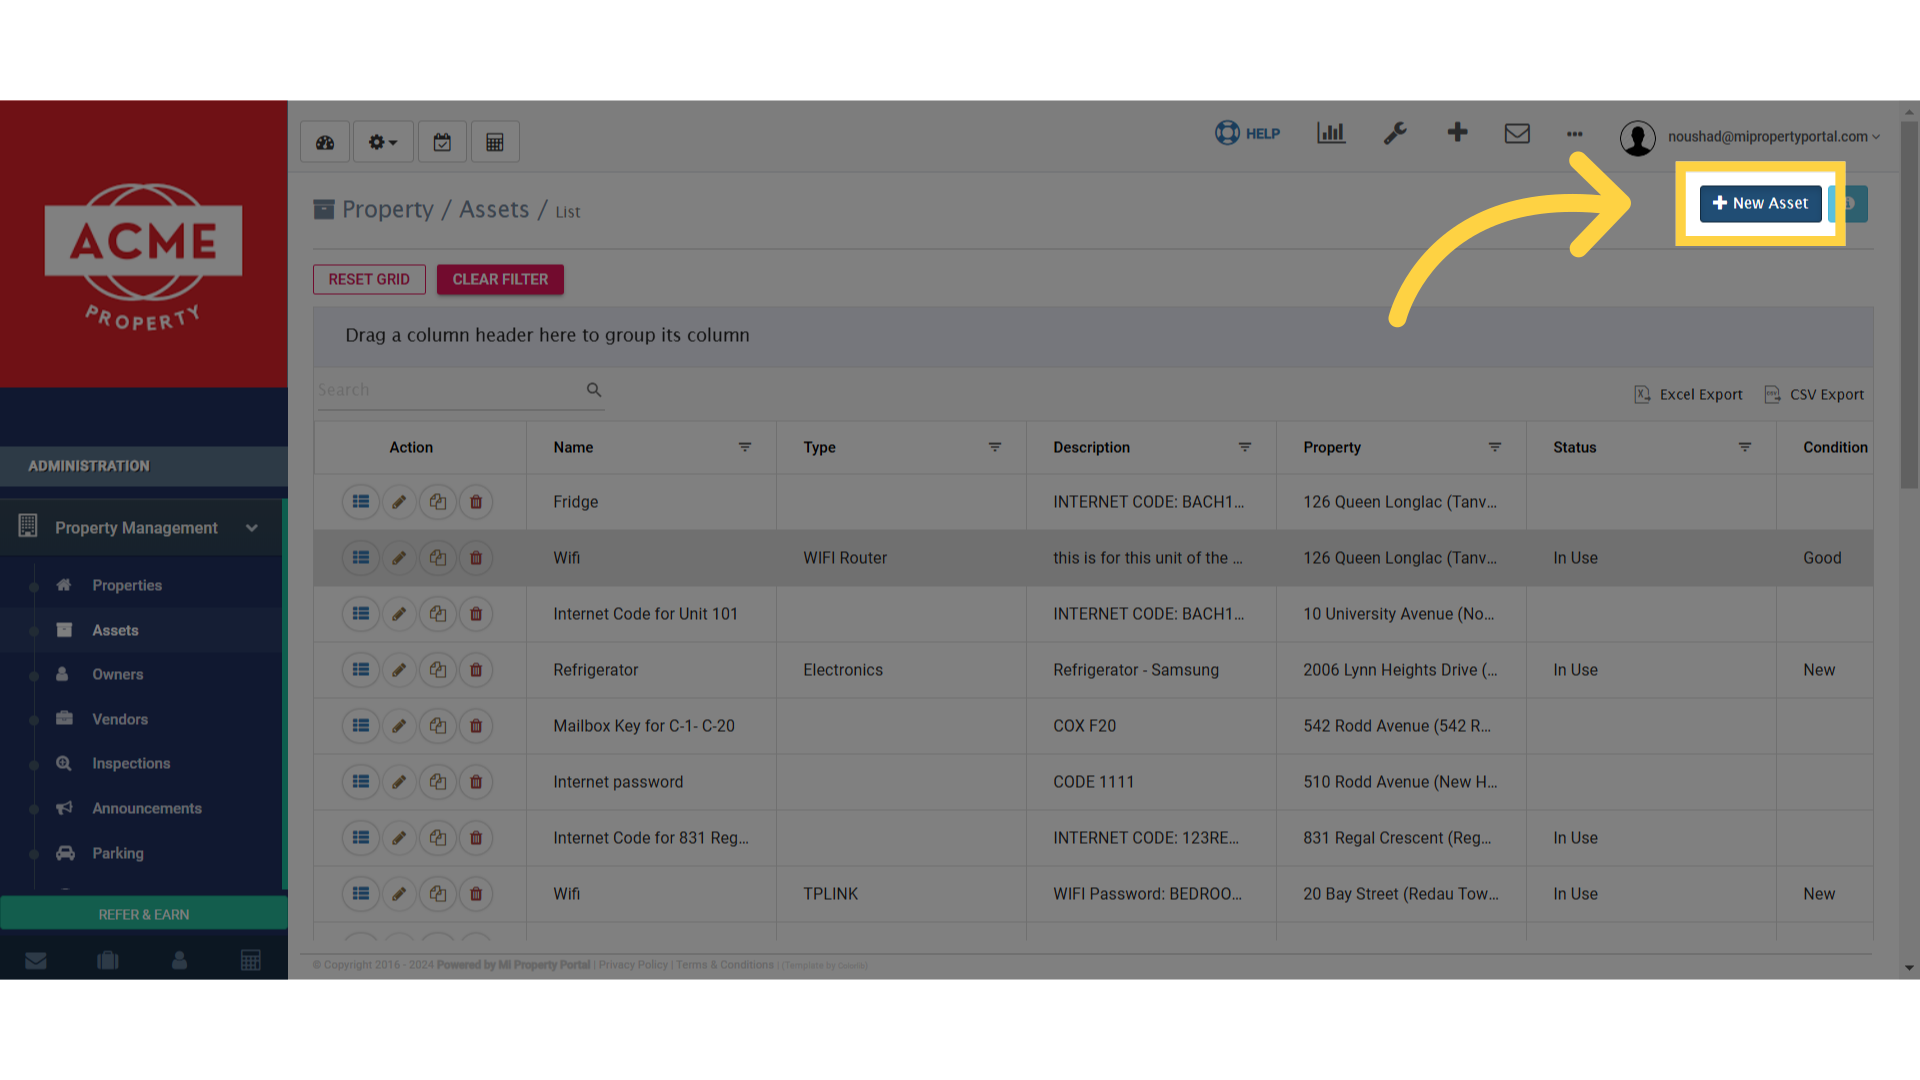Open the dashboard speedometer icon
The width and height of the screenshot is (1920, 1080).
coord(324,141)
